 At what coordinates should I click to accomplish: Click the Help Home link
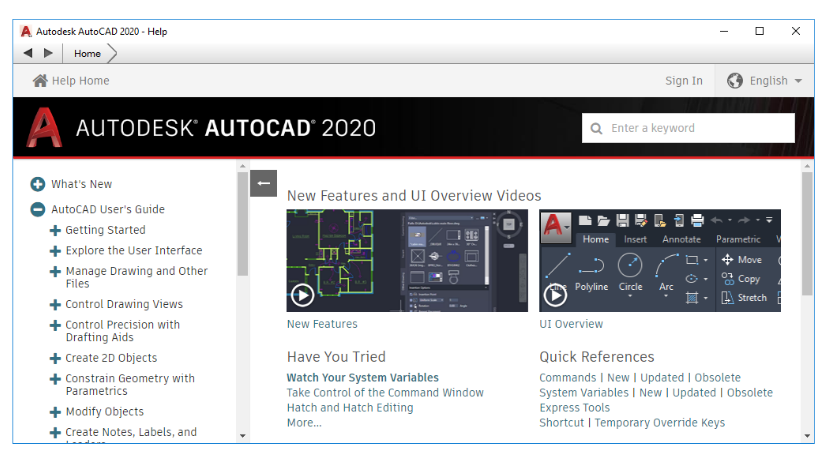80,80
